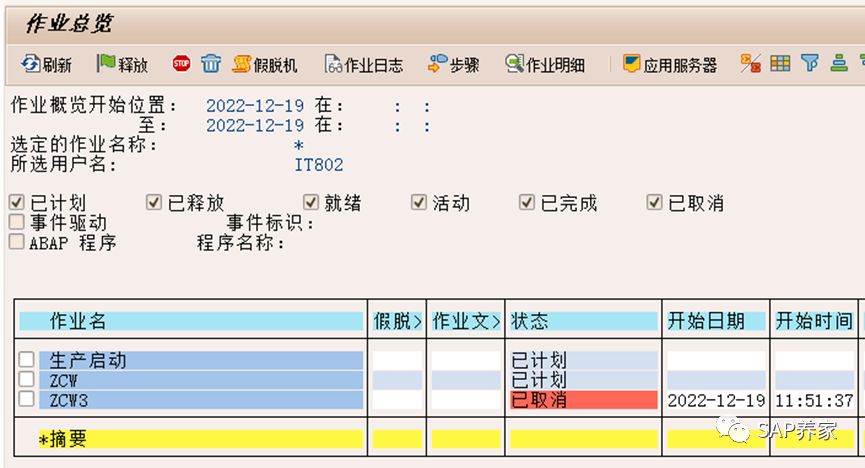The image size is (865, 468).
Task: Click the ZCW job name cell
Action: [x=201, y=380]
